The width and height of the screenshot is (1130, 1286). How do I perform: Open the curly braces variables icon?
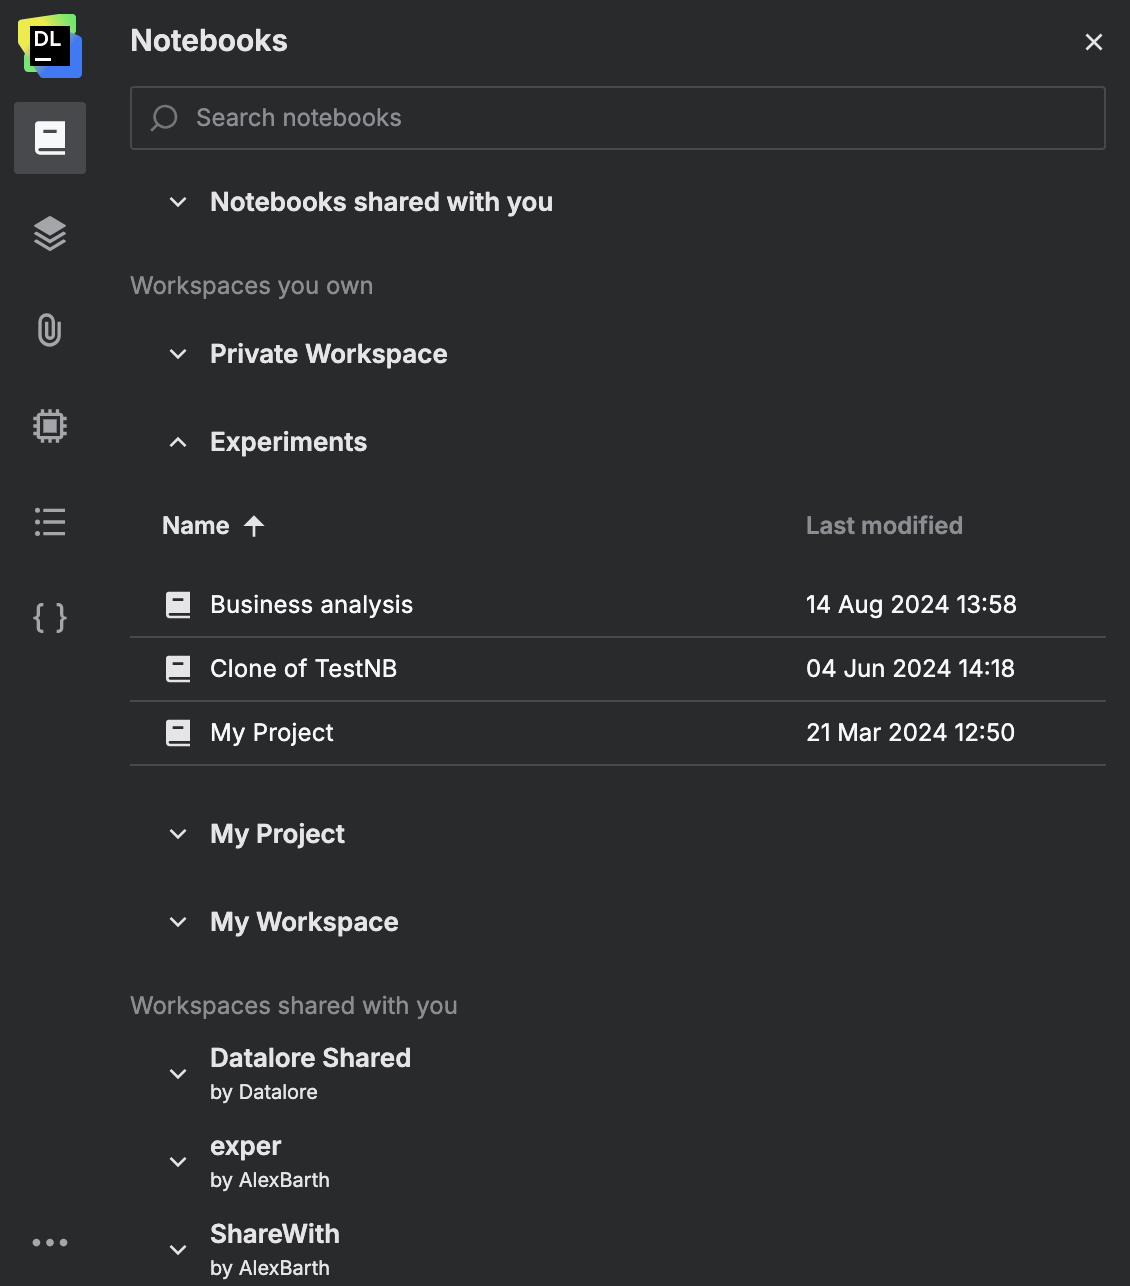click(50, 618)
